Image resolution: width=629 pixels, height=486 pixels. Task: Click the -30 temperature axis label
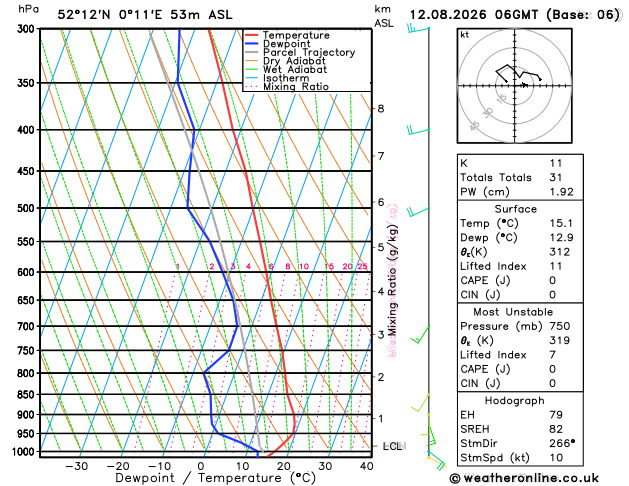click(76, 466)
